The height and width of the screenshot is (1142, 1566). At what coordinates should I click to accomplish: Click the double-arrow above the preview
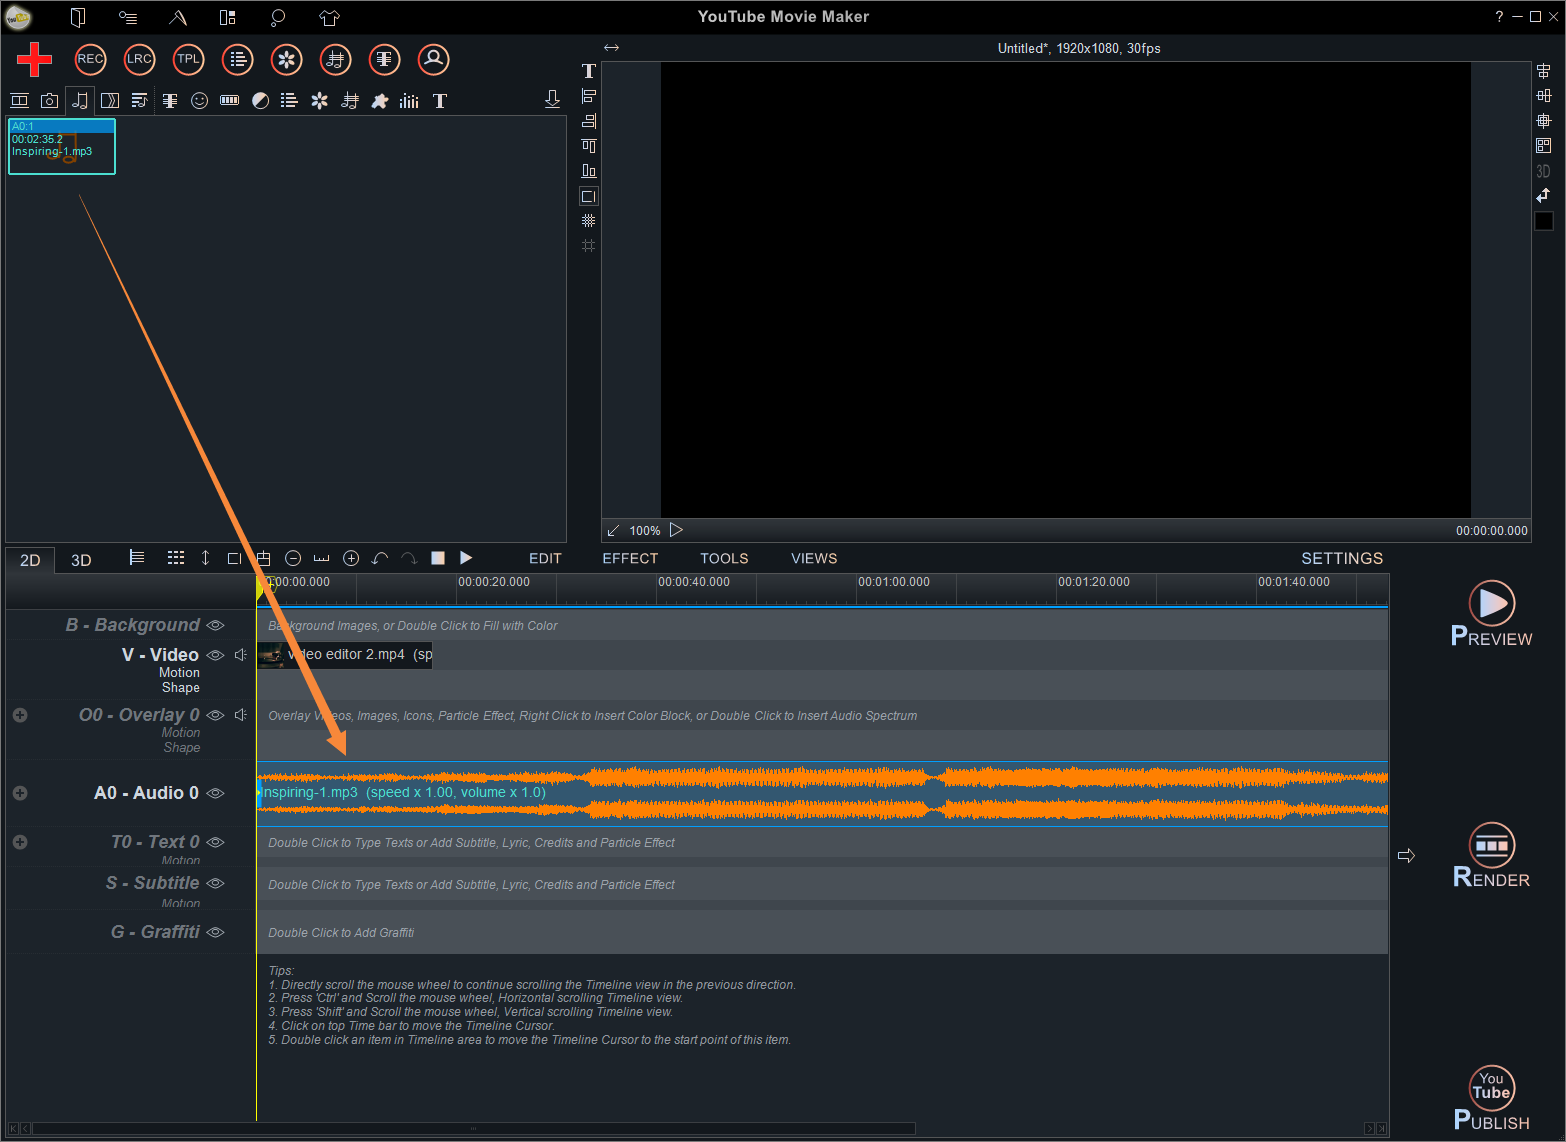pyautogui.click(x=612, y=47)
